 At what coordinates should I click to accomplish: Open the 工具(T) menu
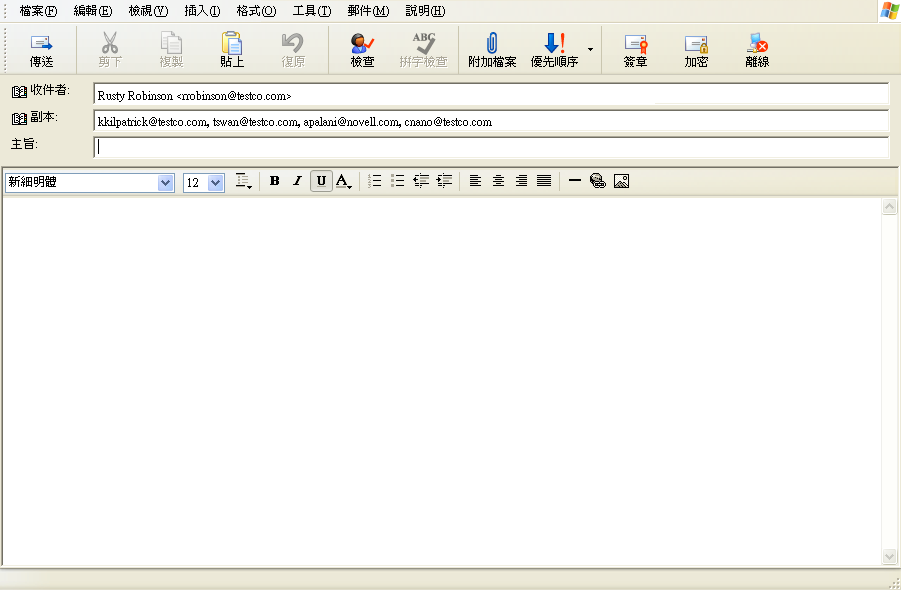coord(312,11)
